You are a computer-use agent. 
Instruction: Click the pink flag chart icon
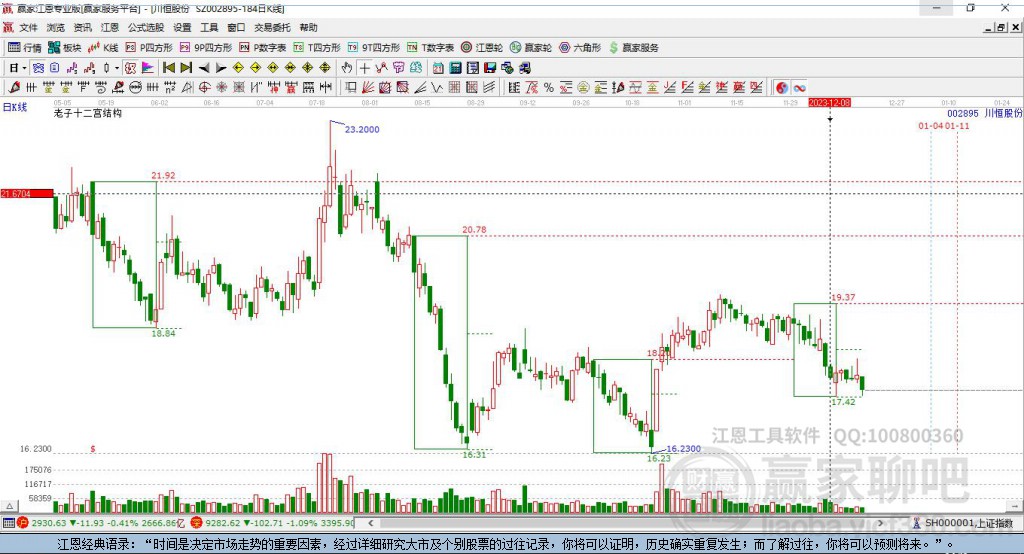(x=148, y=68)
